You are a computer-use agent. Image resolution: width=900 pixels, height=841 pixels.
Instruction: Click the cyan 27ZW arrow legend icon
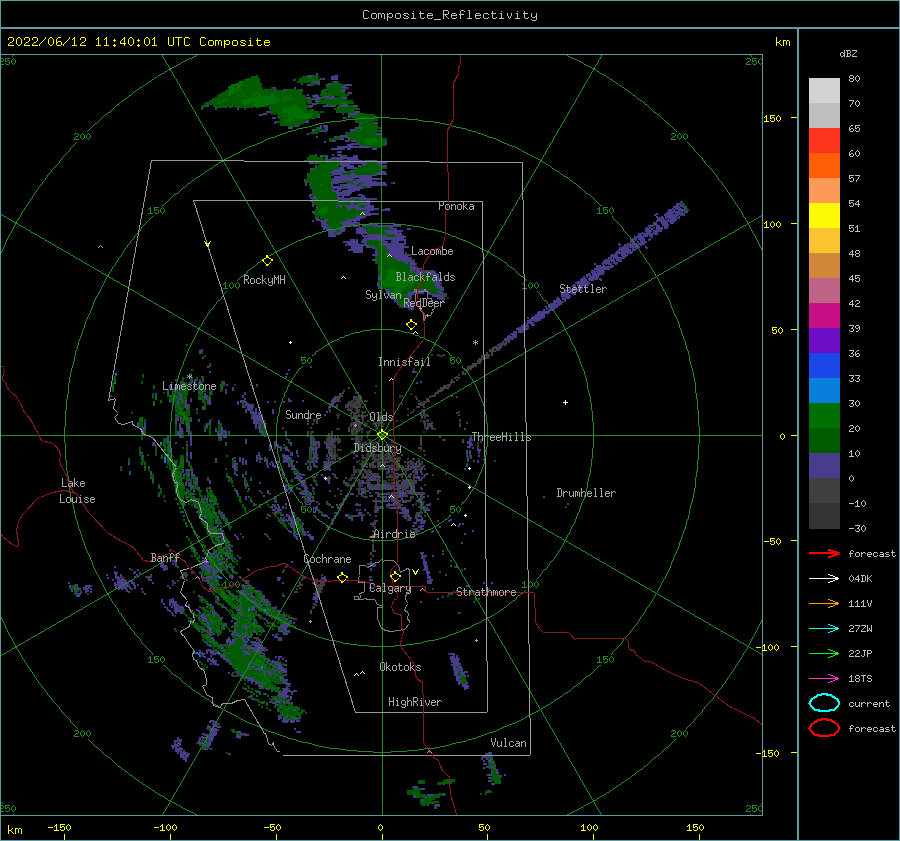pyautogui.click(x=824, y=629)
